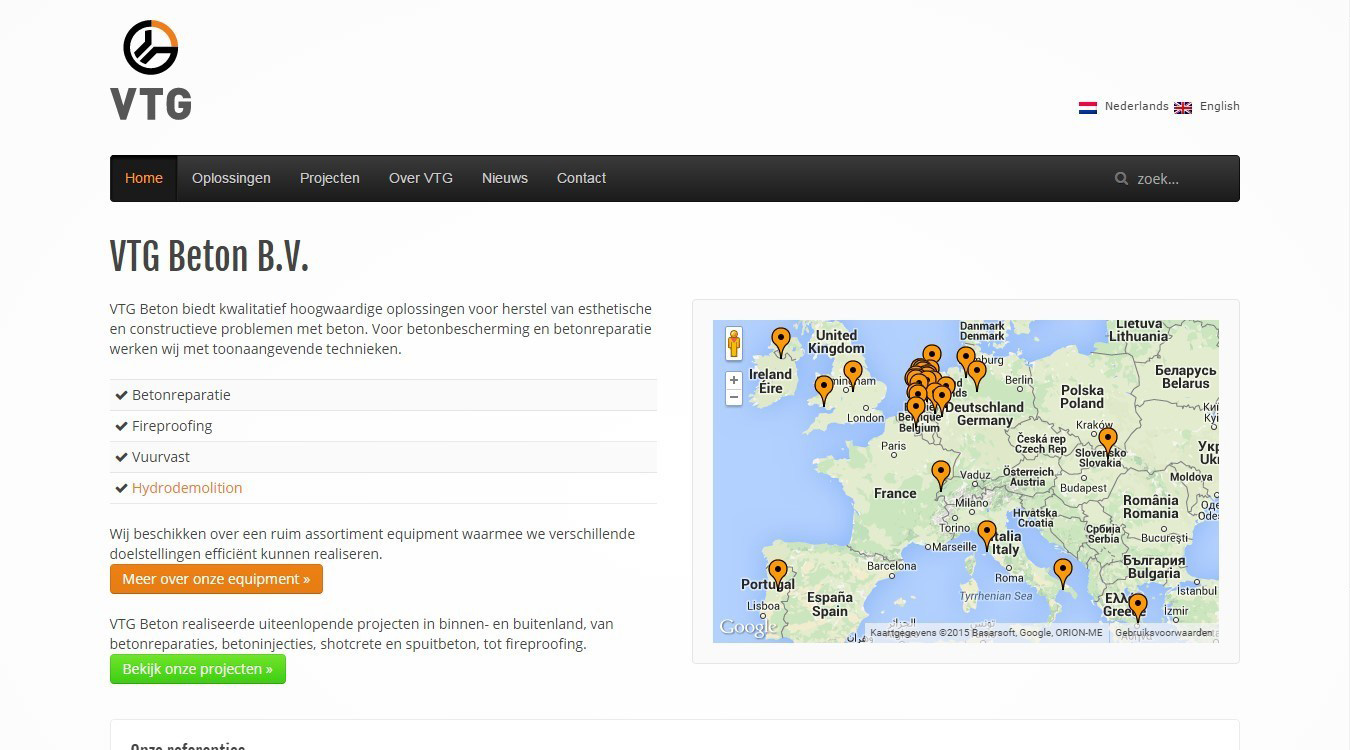Click the map marker east of France

(x=940, y=476)
